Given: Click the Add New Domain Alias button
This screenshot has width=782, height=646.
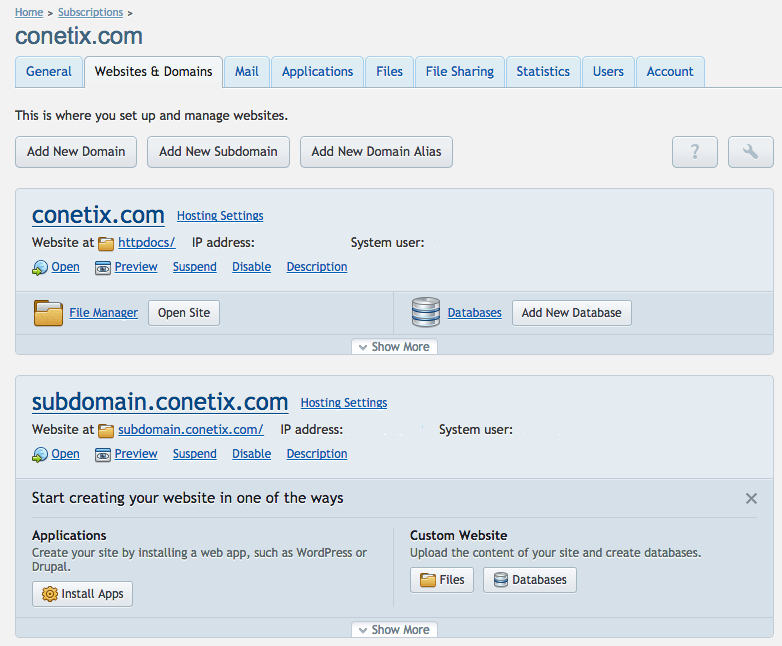Looking at the screenshot, I should click(377, 152).
